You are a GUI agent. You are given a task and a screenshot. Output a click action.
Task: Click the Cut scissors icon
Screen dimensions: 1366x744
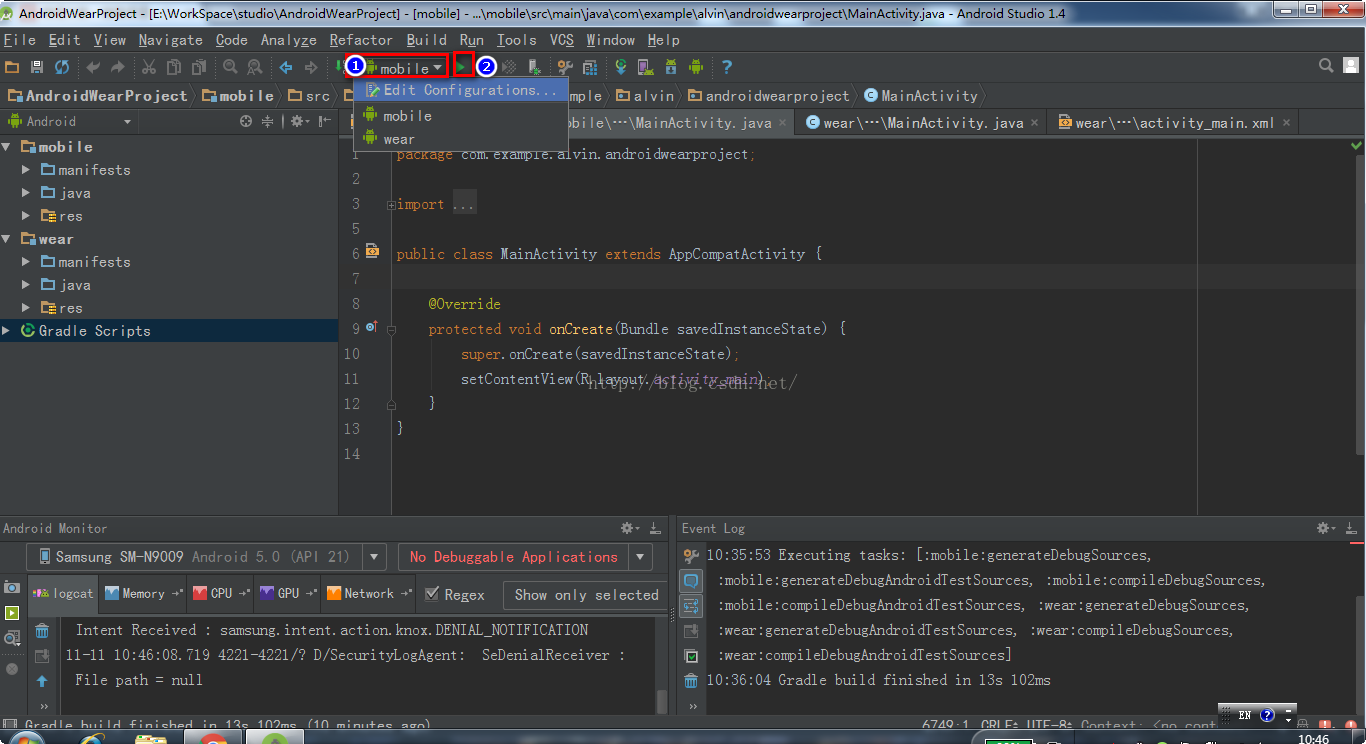149,67
